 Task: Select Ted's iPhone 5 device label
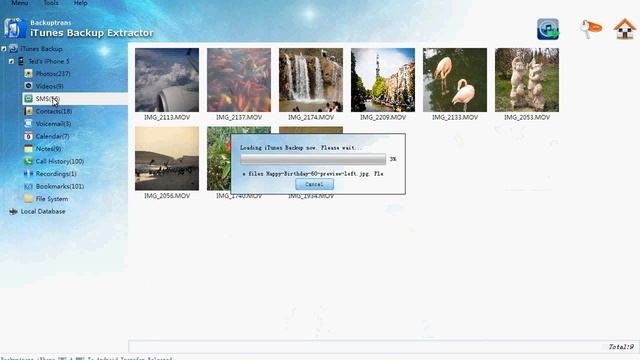[x=49, y=61]
